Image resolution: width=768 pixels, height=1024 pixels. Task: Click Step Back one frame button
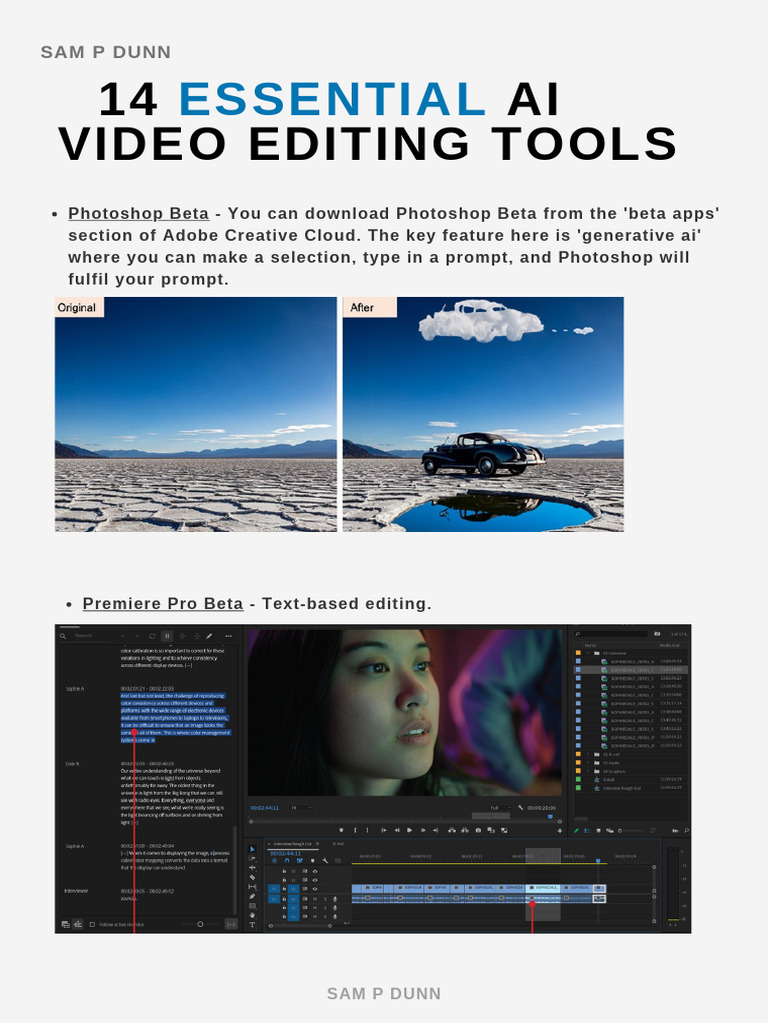pos(397,830)
